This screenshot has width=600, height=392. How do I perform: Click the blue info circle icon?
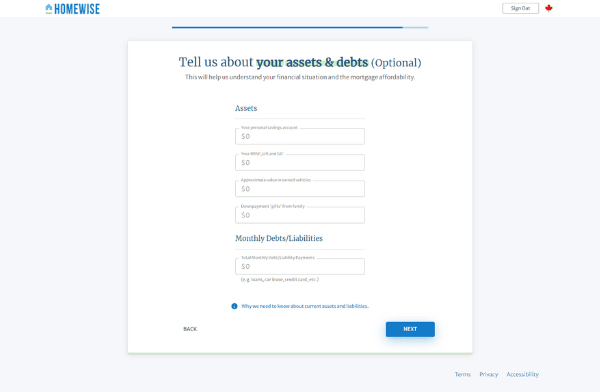click(234, 306)
